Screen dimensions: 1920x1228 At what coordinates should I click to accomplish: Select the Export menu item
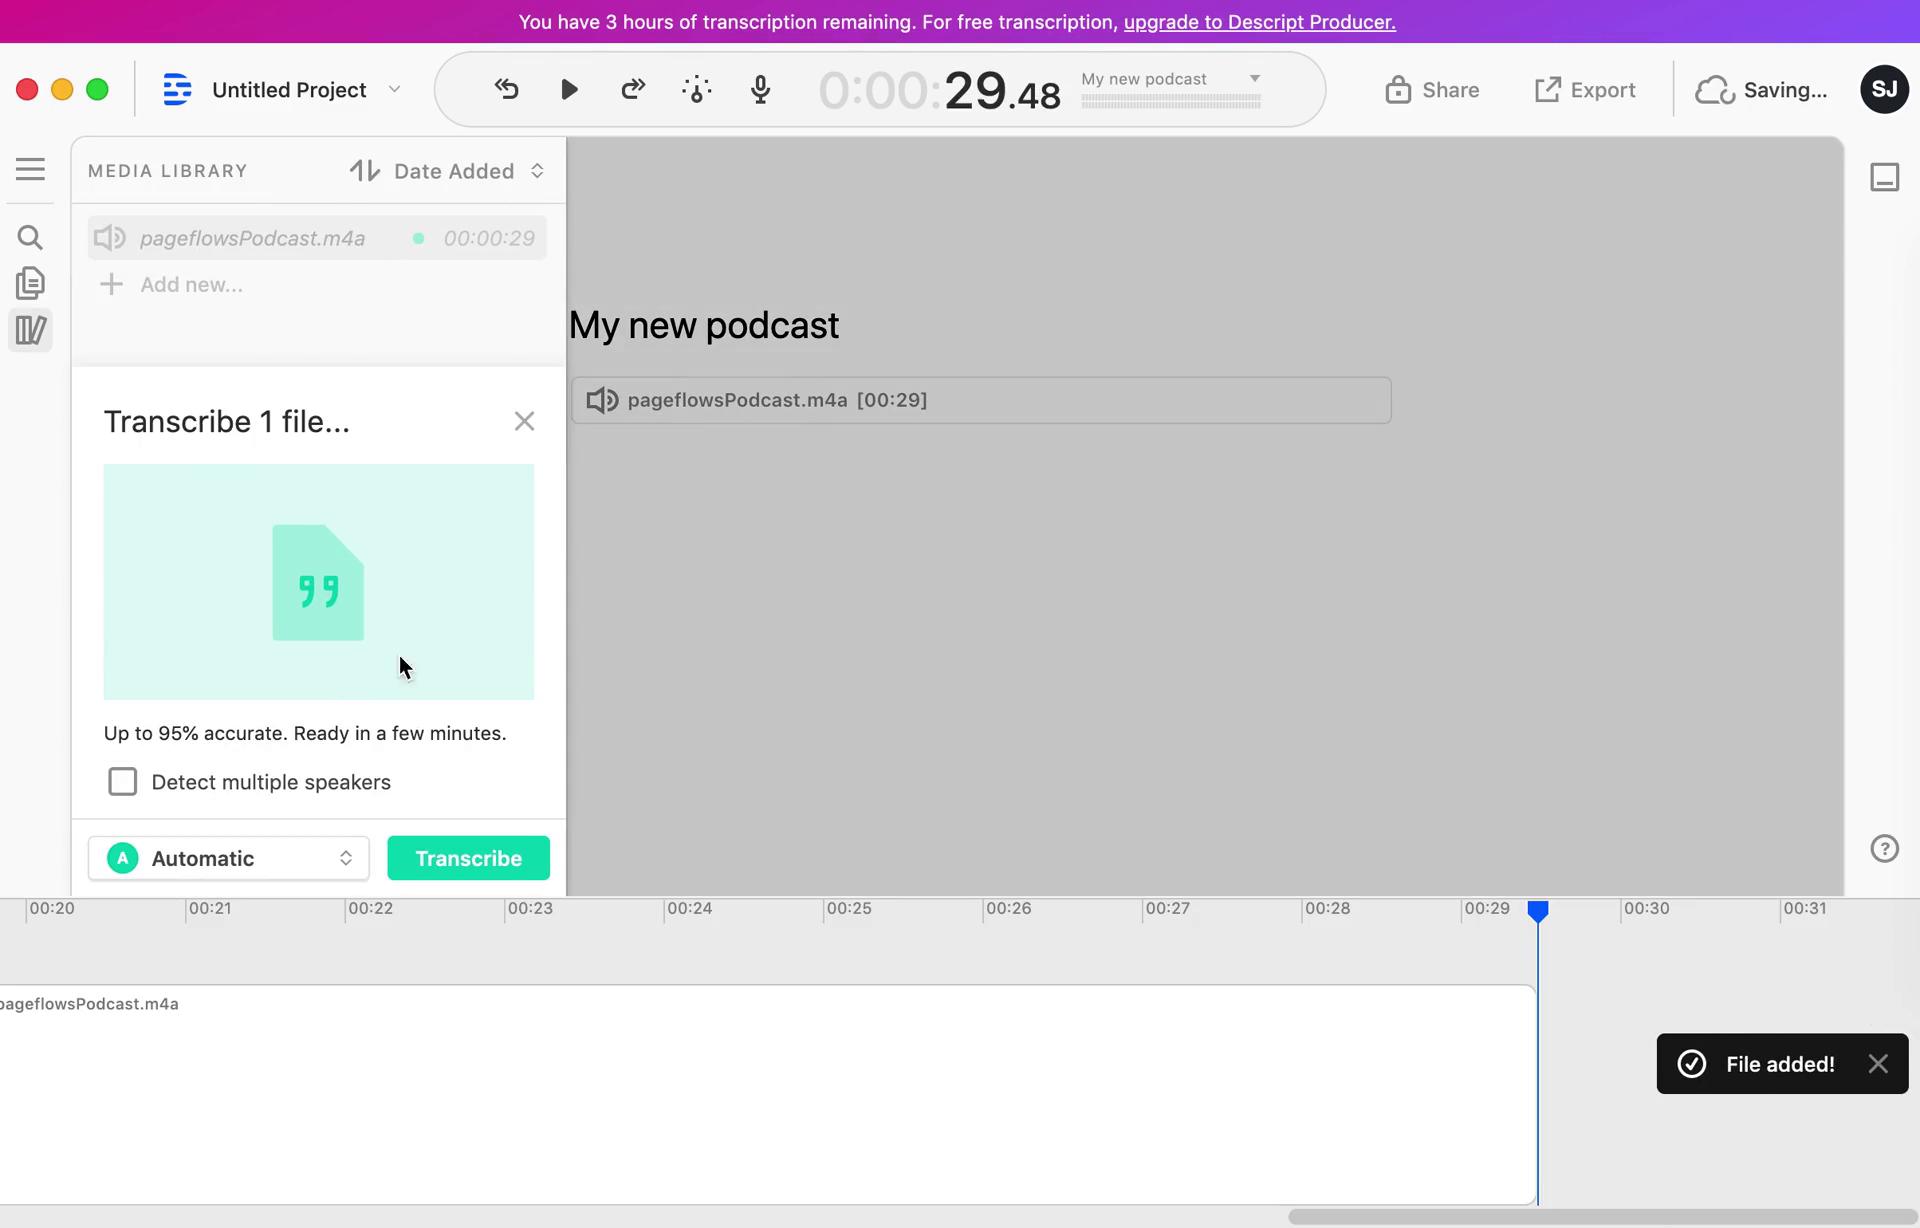pos(1584,90)
